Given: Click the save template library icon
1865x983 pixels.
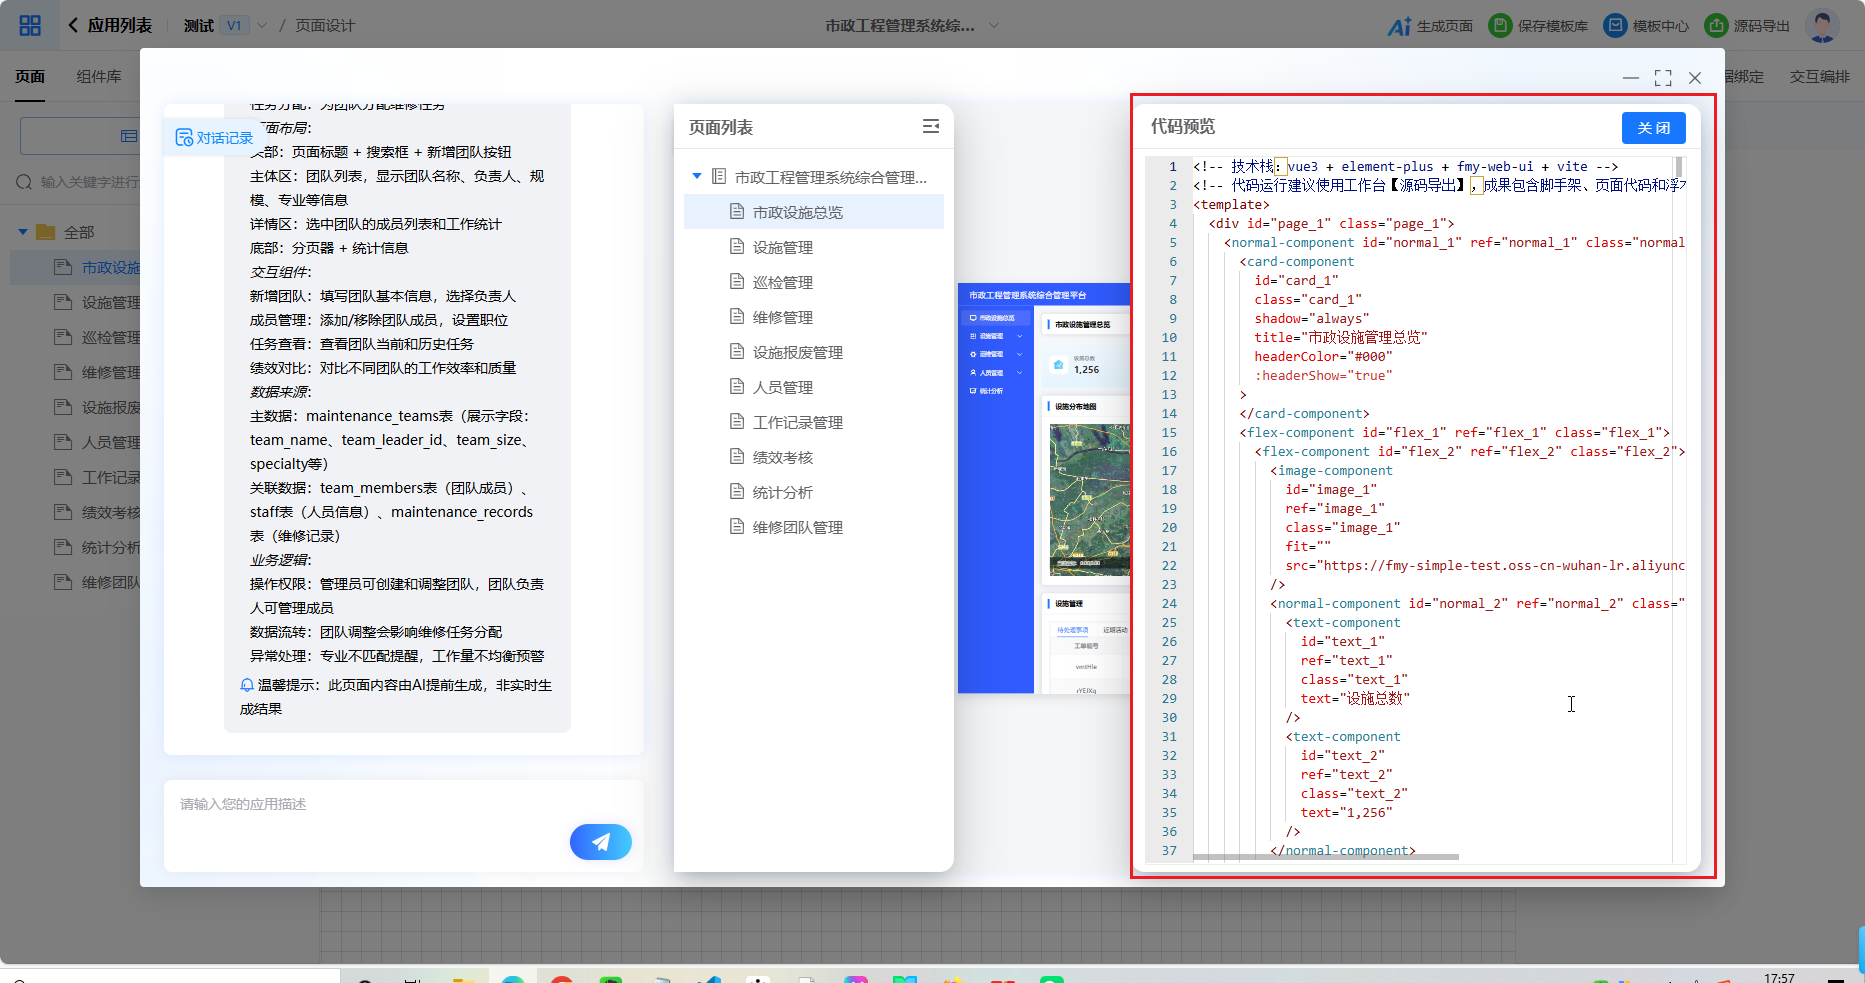Looking at the screenshot, I should (x=1499, y=26).
